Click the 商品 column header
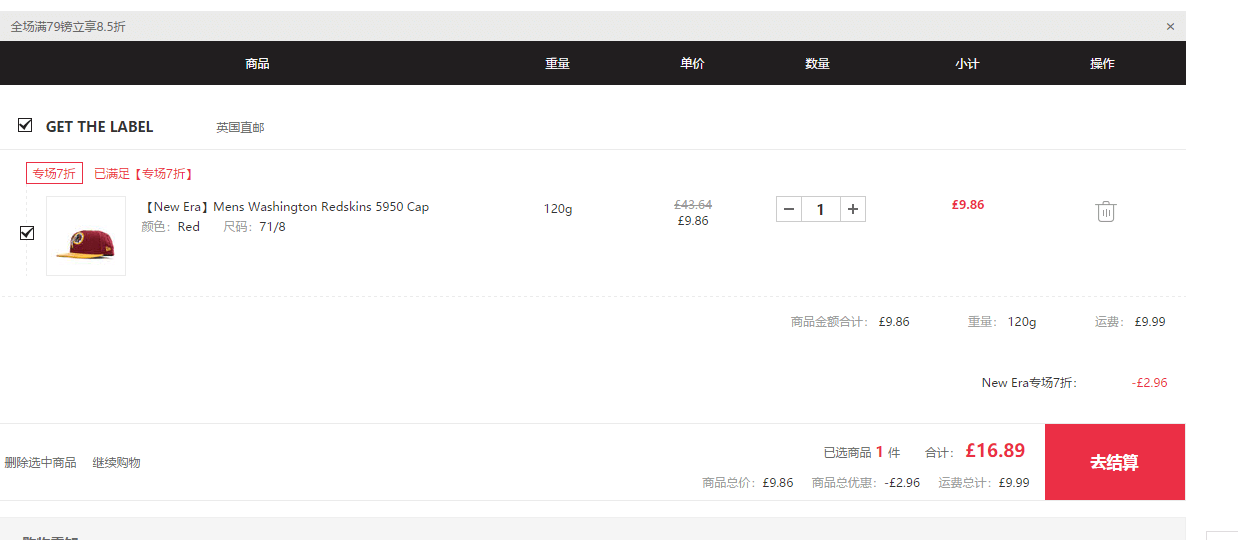The width and height of the screenshot is (1238, 540). (257, 63)
